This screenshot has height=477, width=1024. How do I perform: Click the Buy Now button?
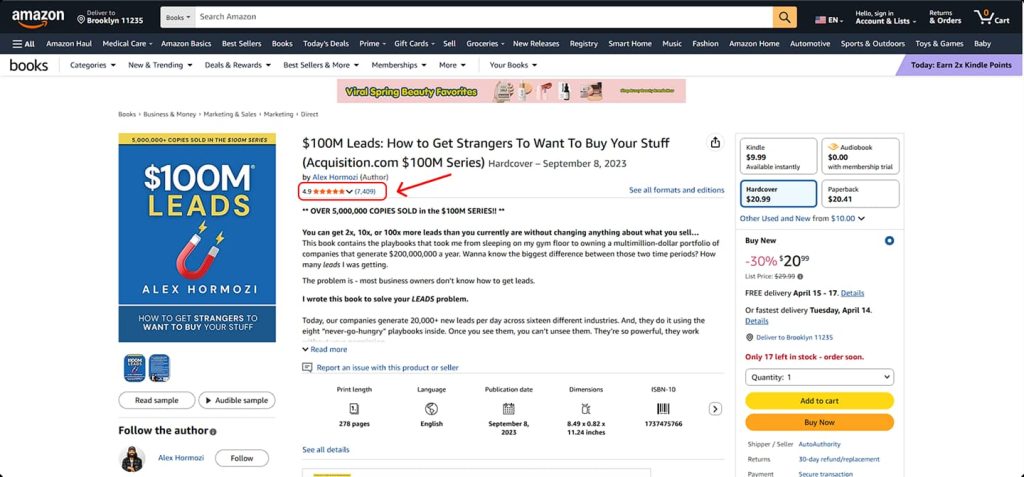pos(820,422)
